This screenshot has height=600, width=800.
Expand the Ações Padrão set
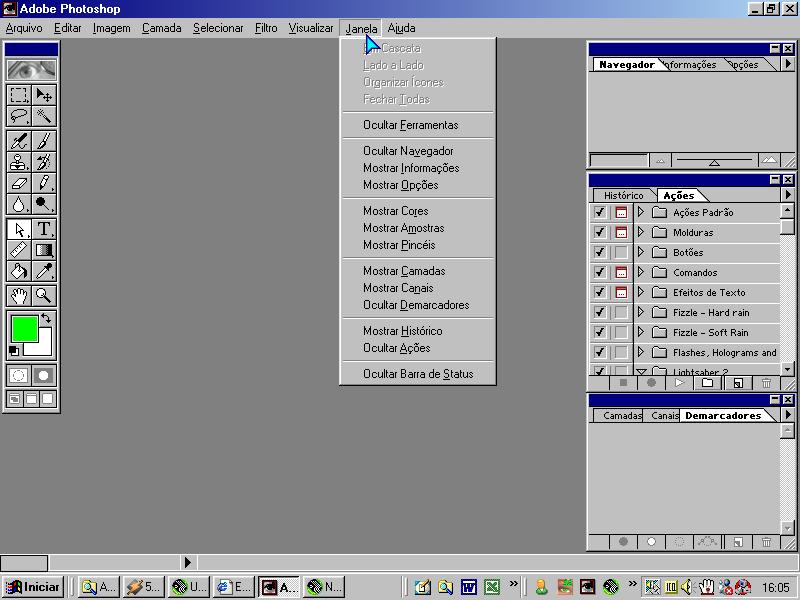tap(641, 212)
